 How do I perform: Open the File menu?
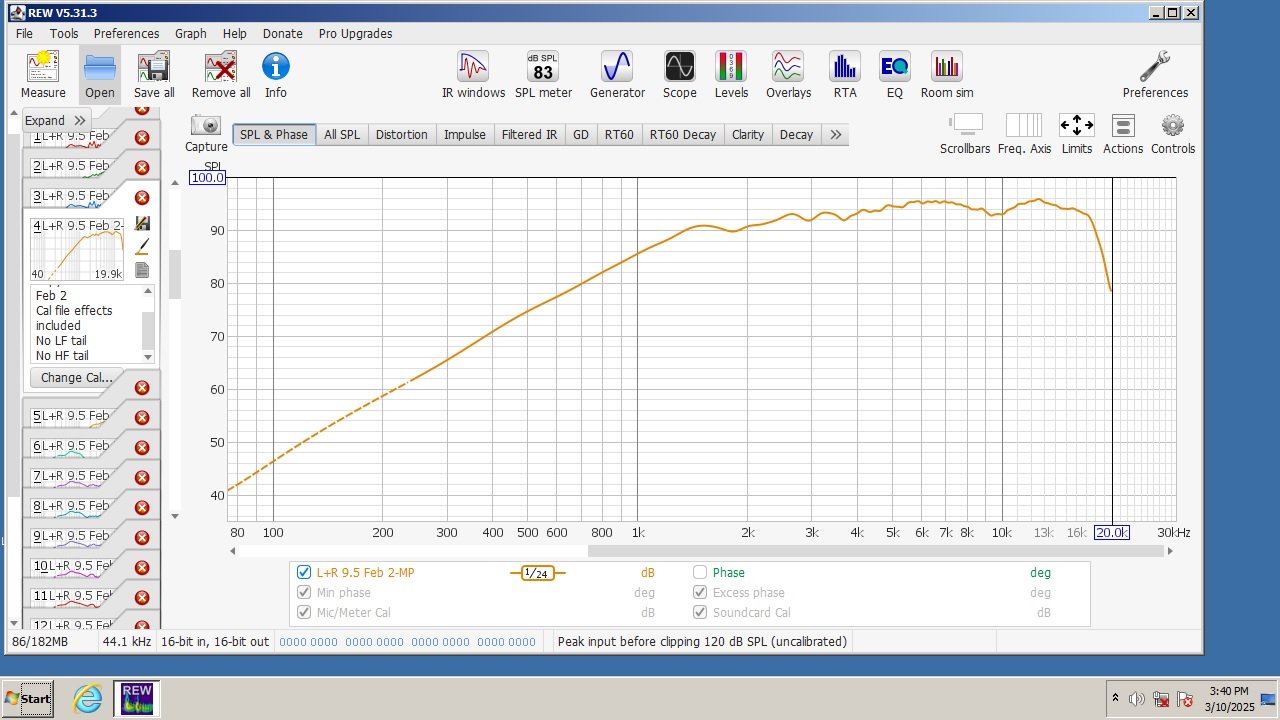point(25,33)
